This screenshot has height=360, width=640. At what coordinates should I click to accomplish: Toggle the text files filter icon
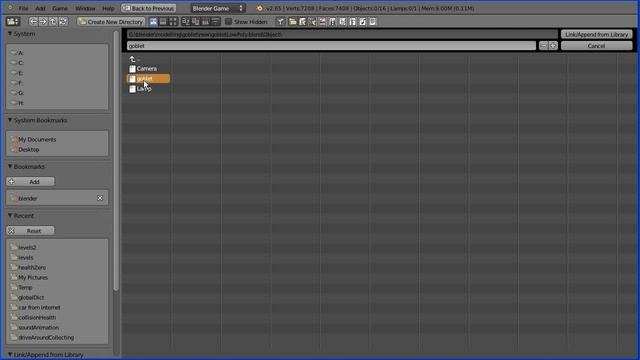(372, 22)
